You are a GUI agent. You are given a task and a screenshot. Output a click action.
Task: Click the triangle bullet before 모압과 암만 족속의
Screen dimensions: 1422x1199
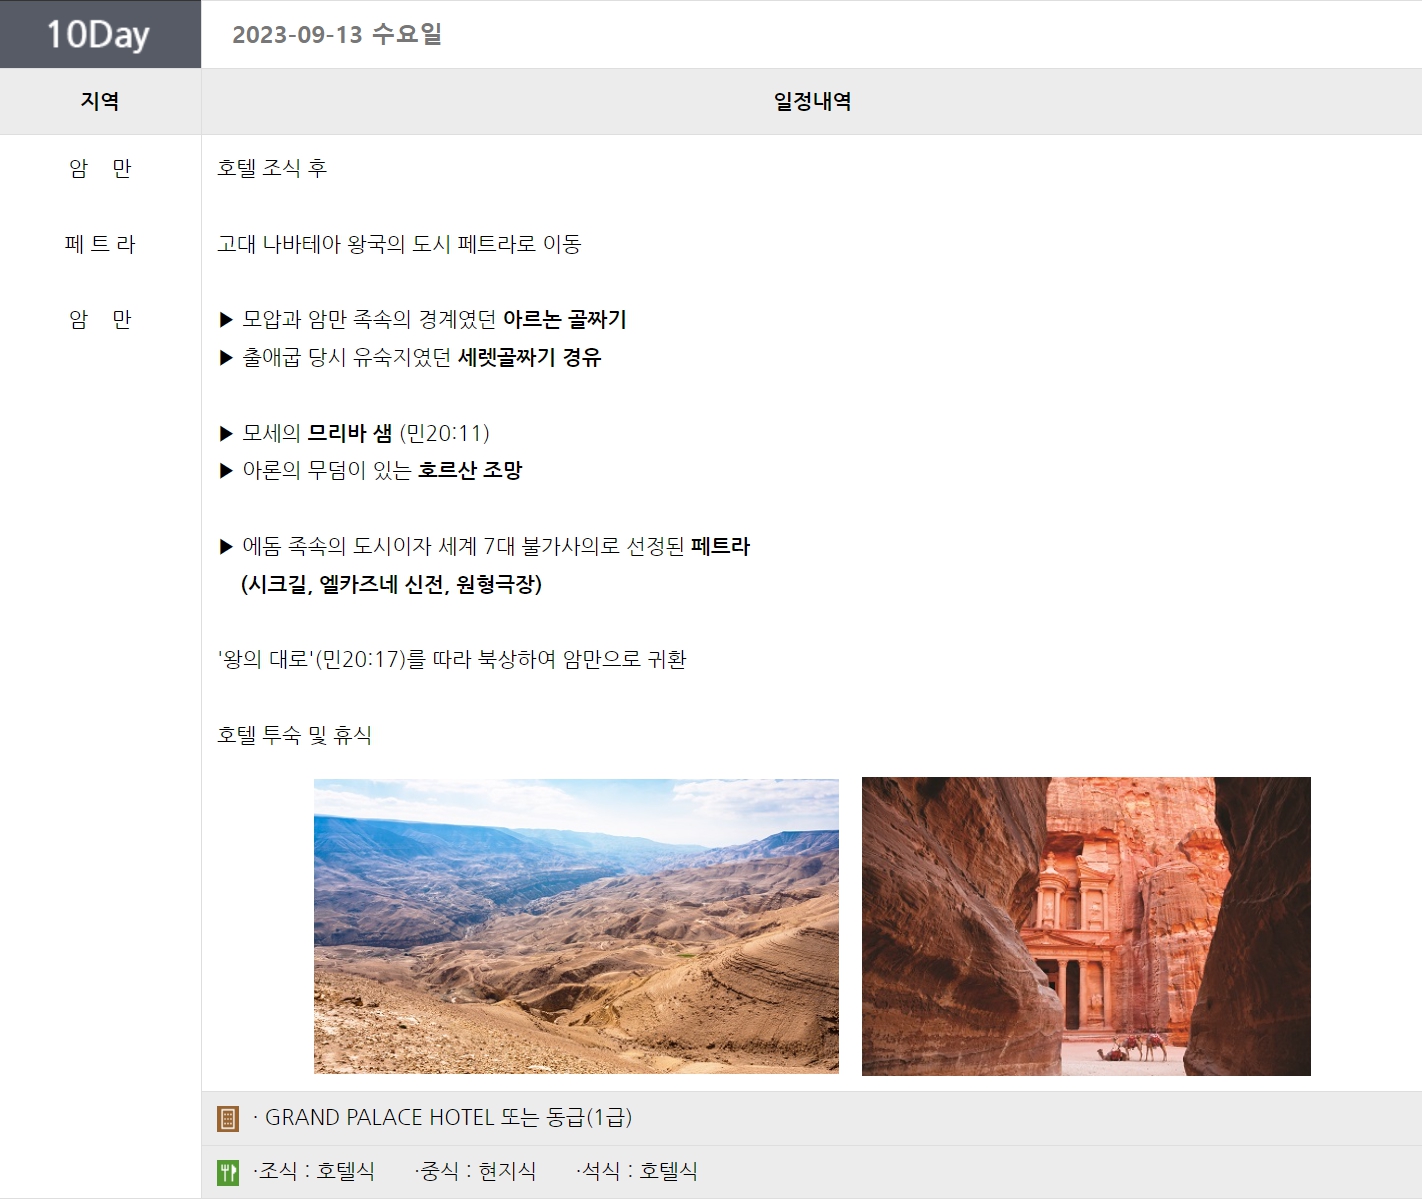coord(226,320)
